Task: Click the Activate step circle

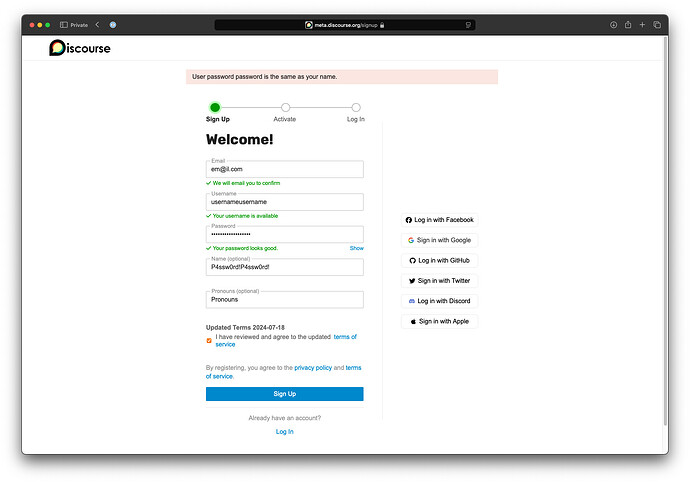Action: (286, 107)
